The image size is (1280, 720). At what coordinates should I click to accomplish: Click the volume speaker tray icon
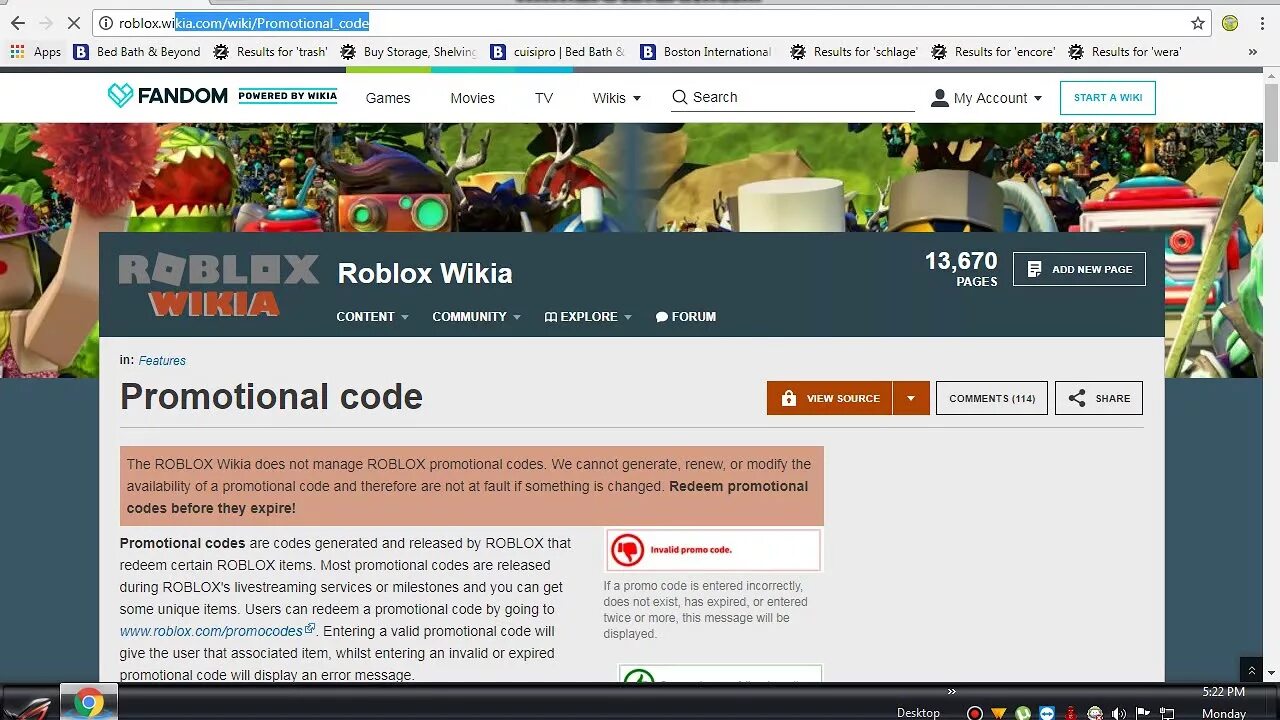pos(1119,713)
